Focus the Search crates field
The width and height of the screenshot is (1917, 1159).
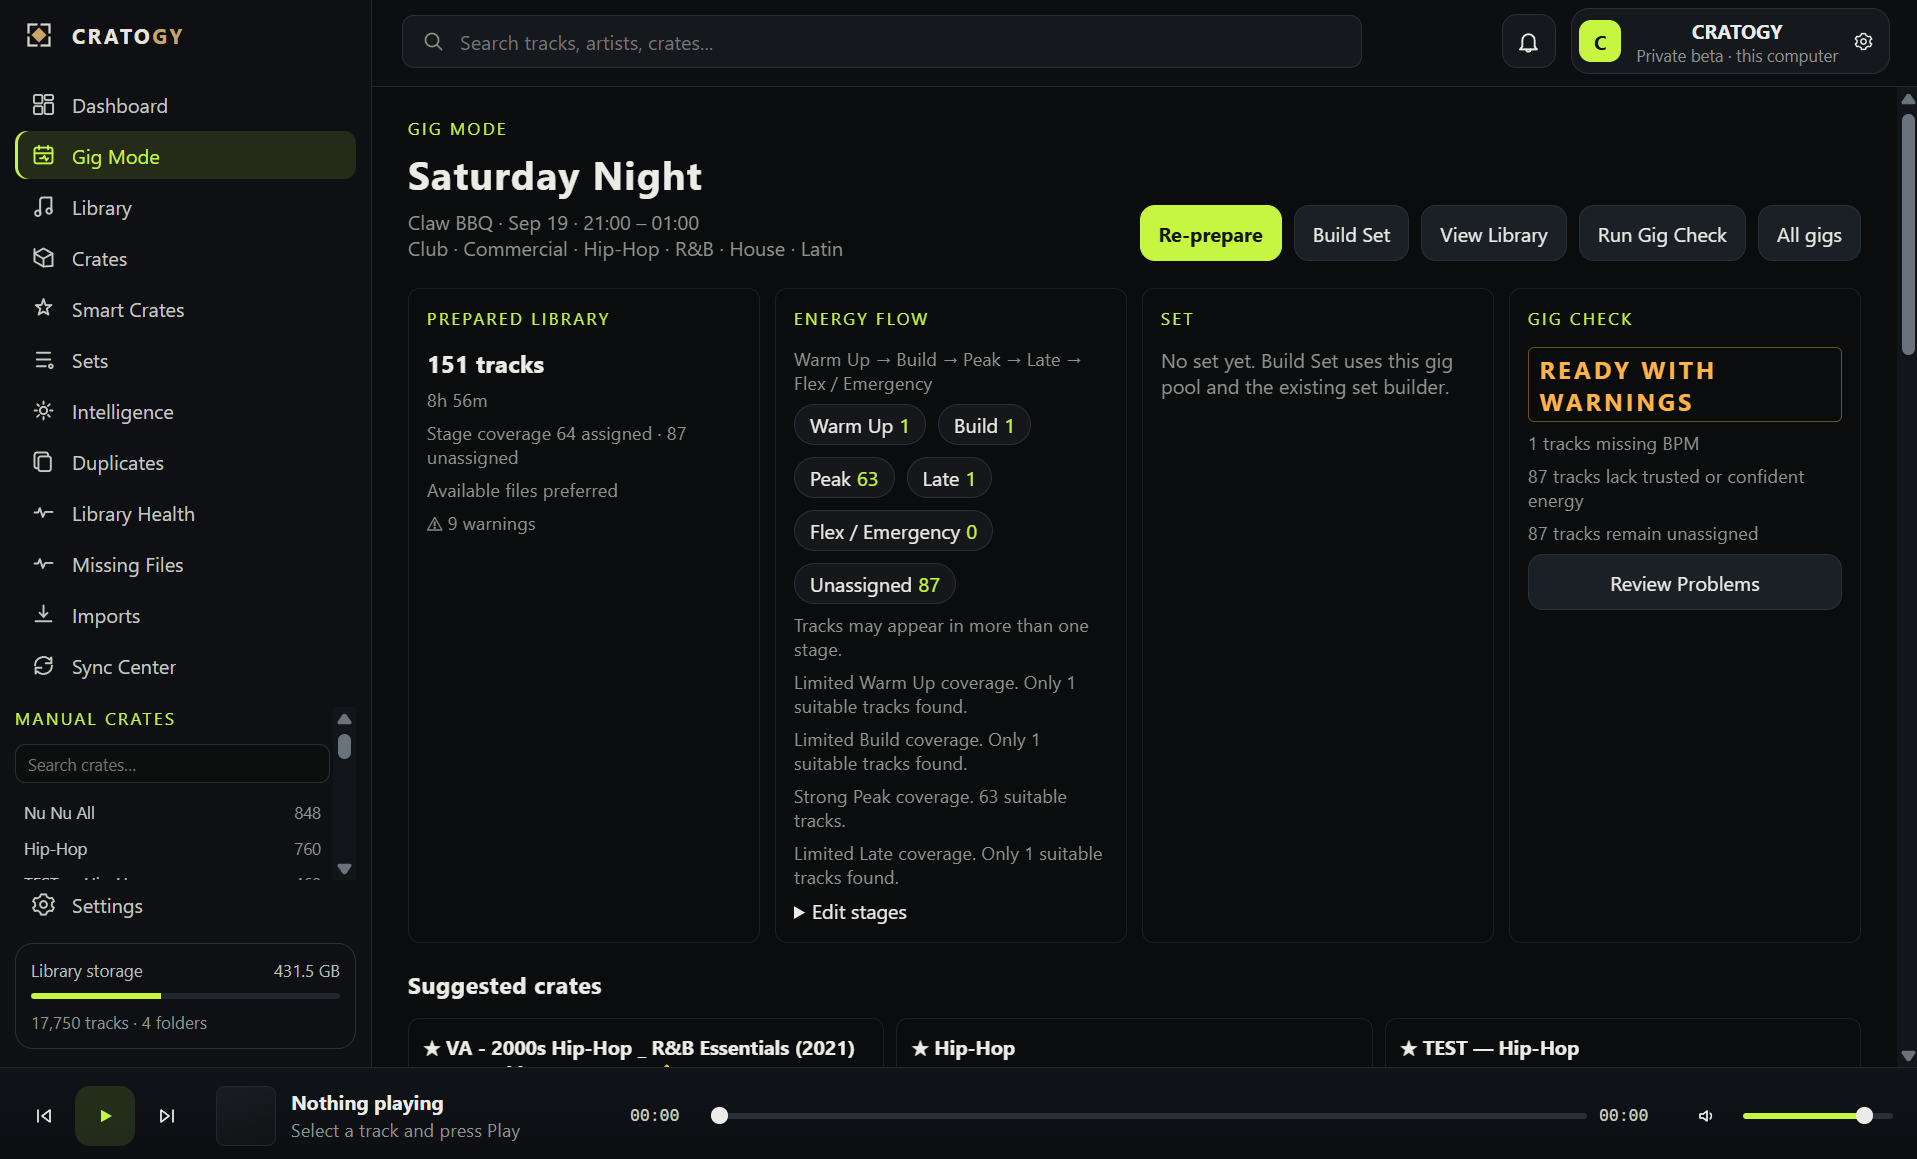[172, 764]
